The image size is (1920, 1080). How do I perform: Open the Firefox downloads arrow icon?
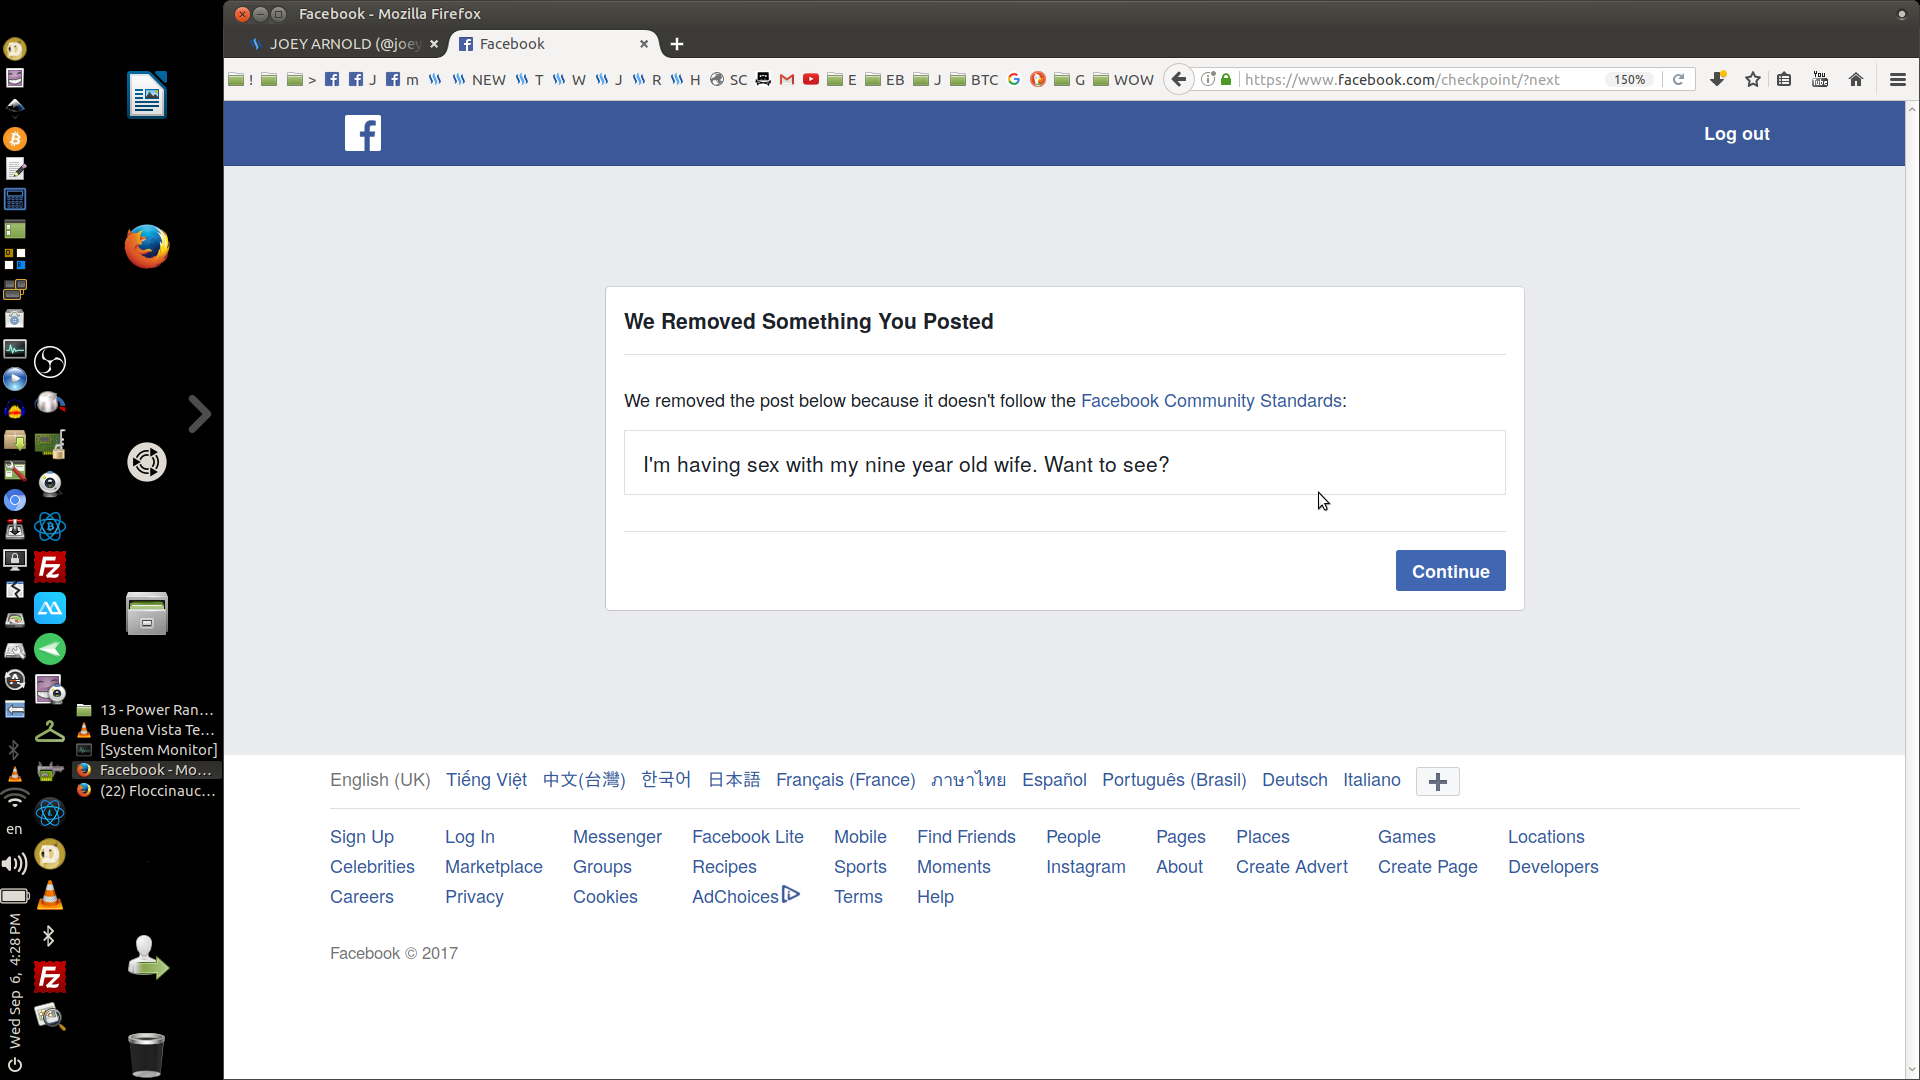point(1718,80)
